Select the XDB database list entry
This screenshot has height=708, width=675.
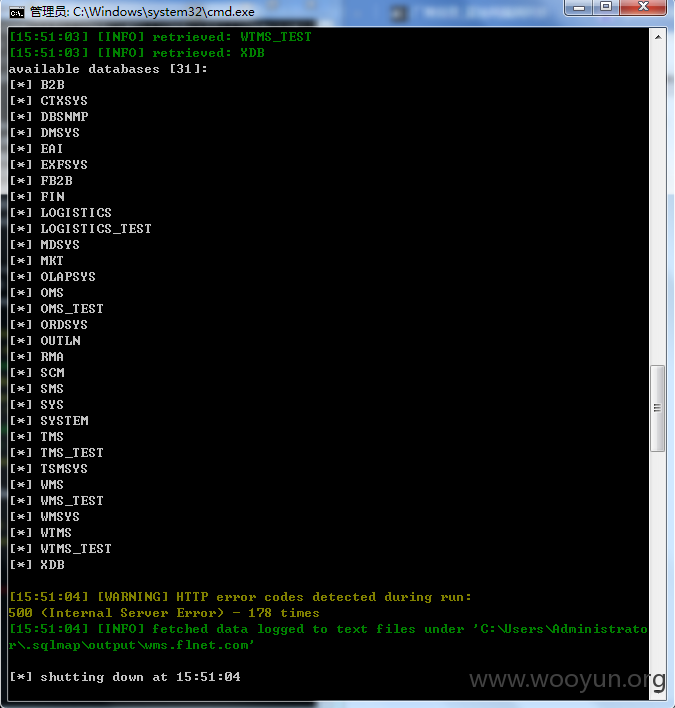[x=37, y=565]
